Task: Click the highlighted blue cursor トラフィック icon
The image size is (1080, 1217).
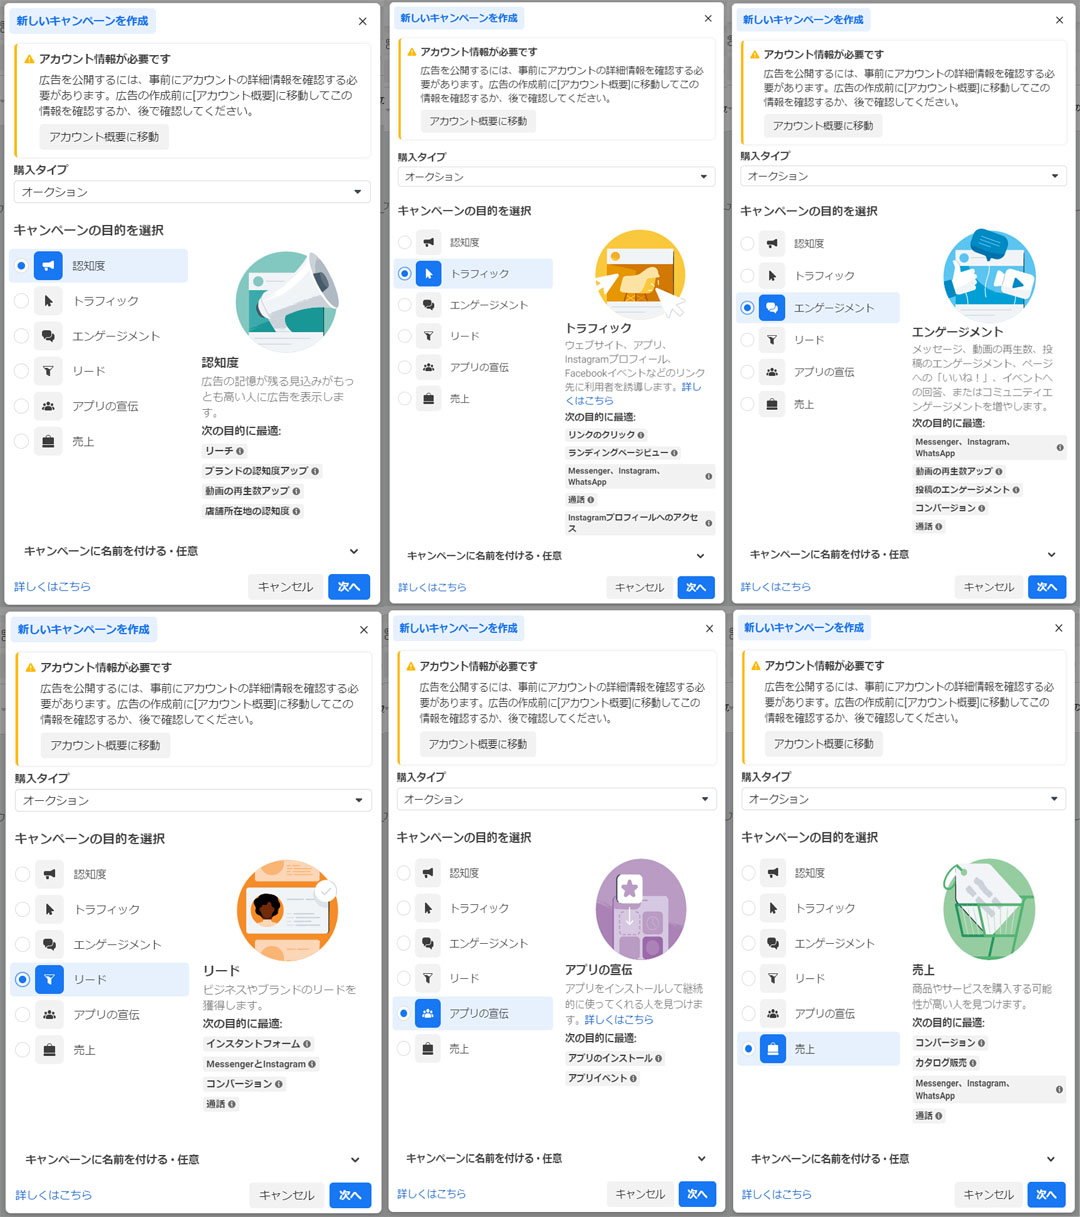Action: click(428, 274)
